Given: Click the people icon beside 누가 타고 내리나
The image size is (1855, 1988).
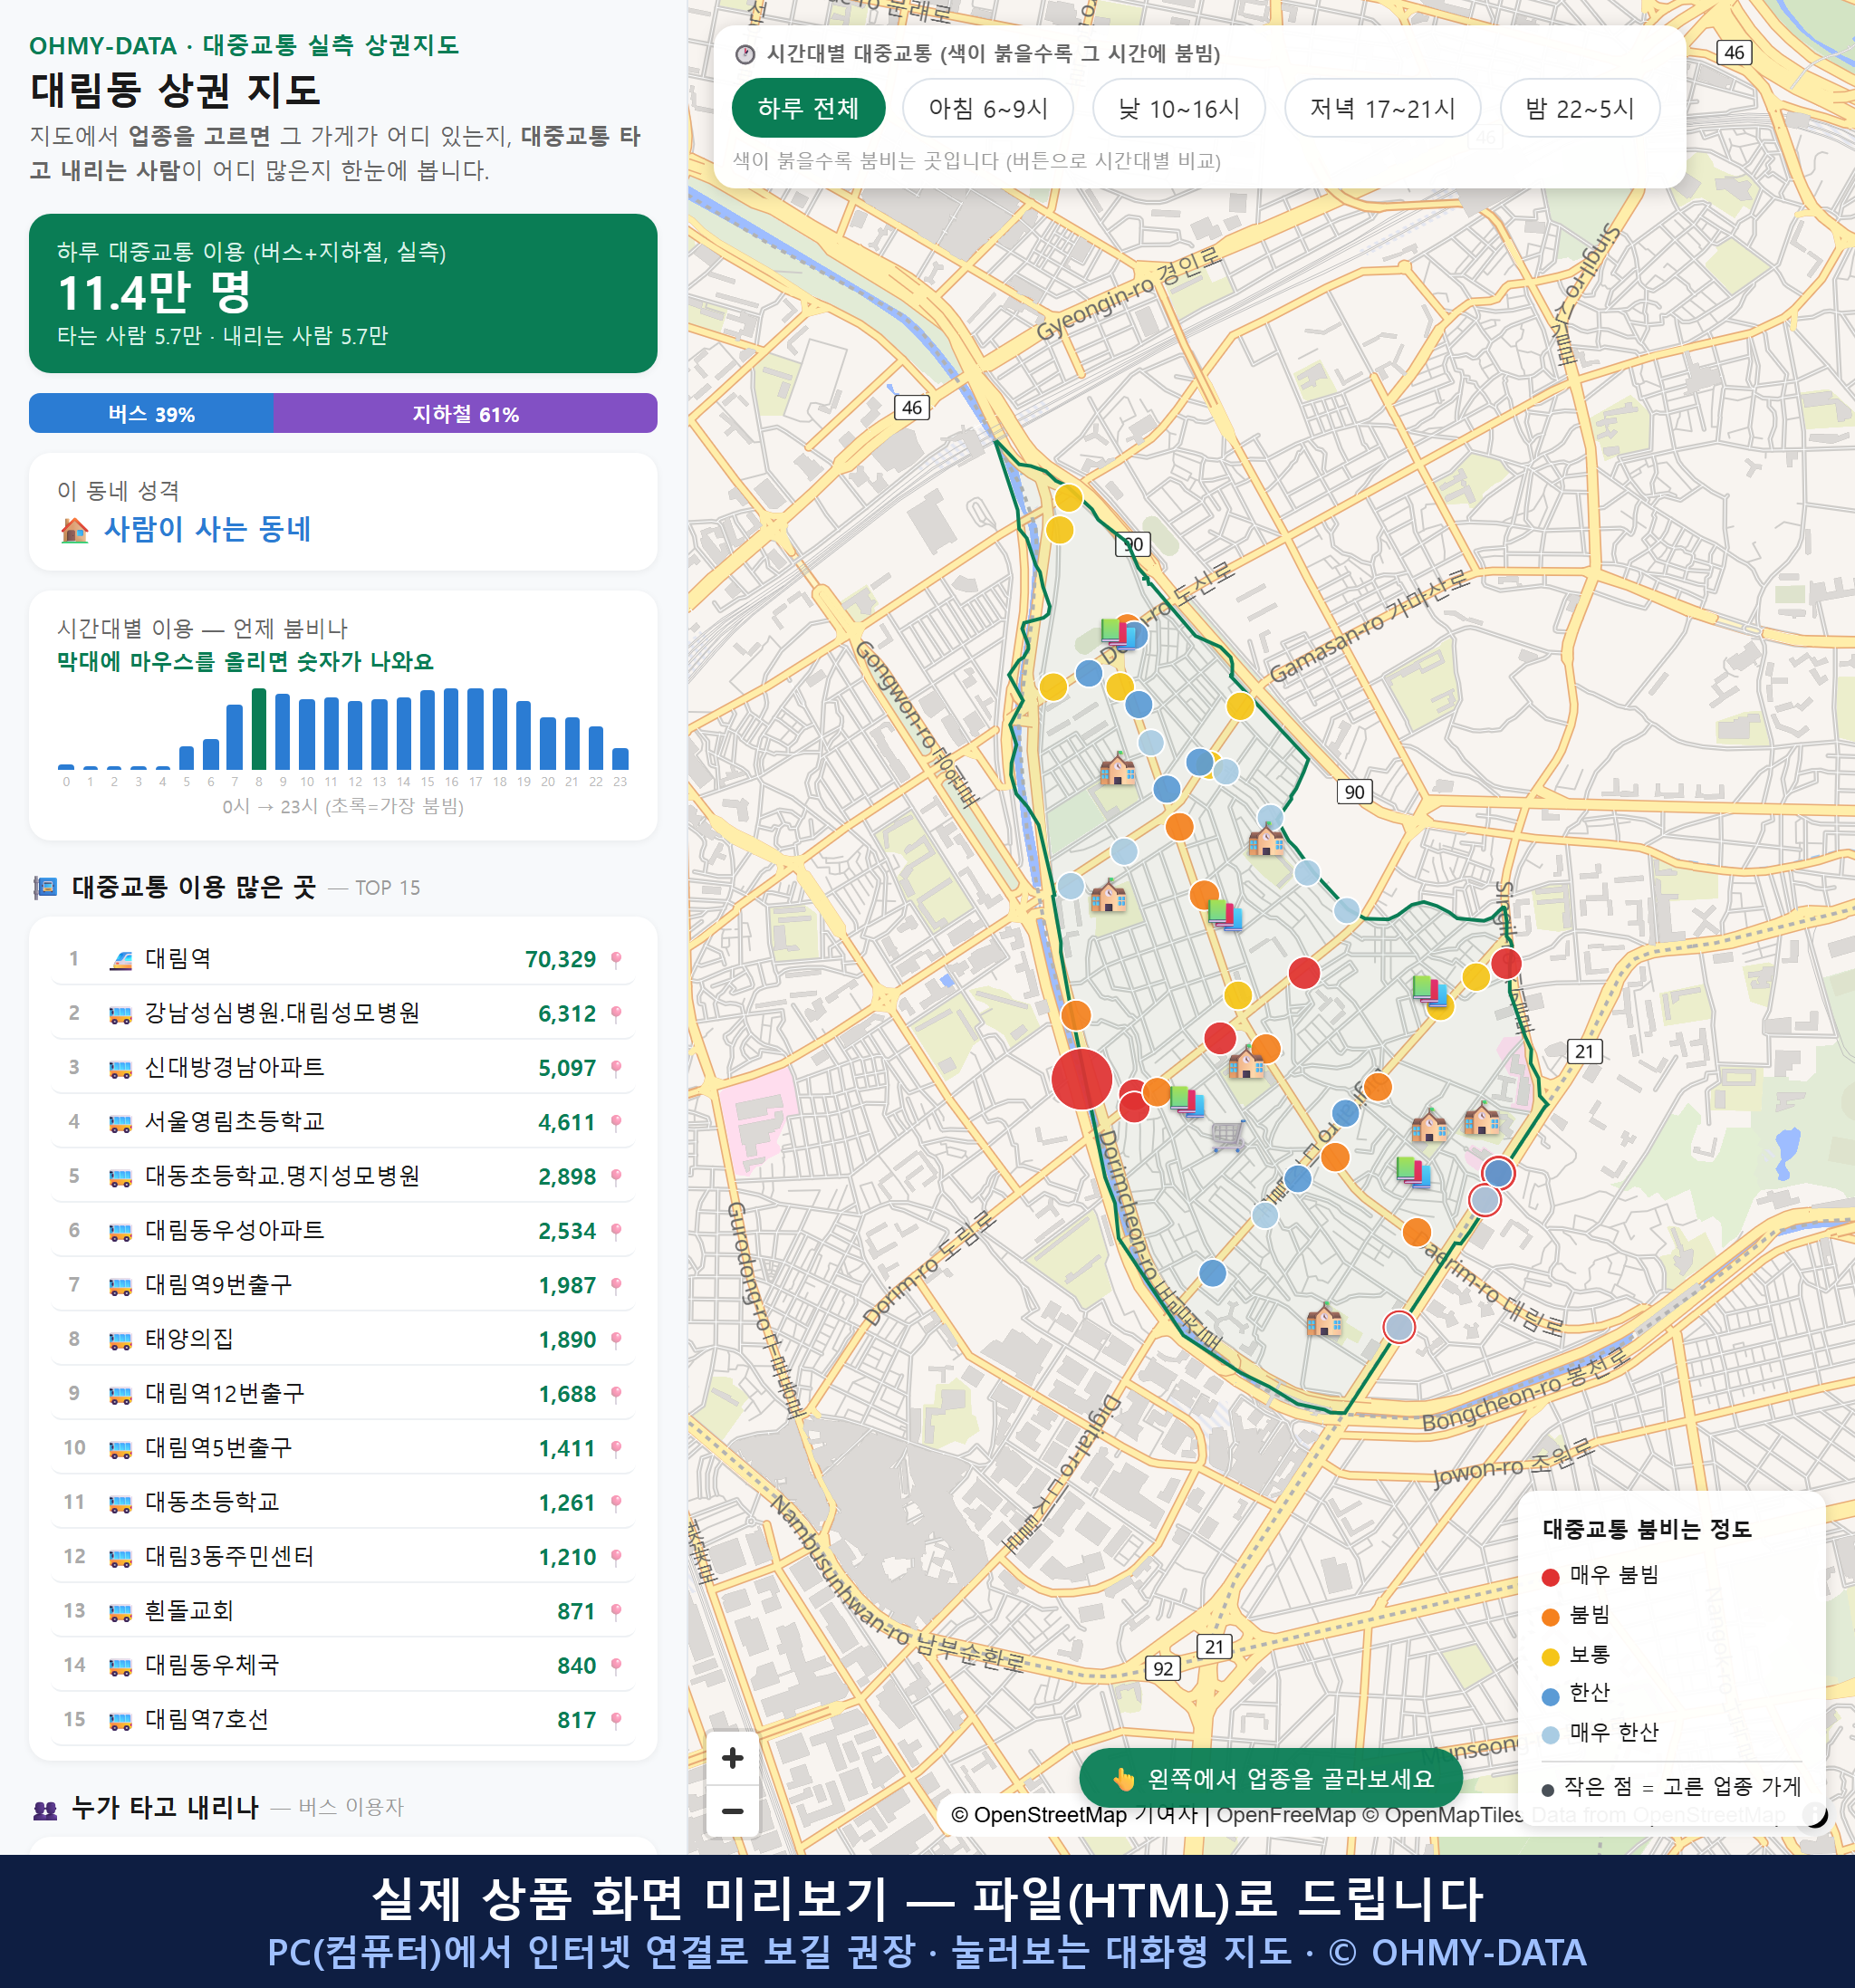Looking at the screenshot, I should click(45, 1808).
